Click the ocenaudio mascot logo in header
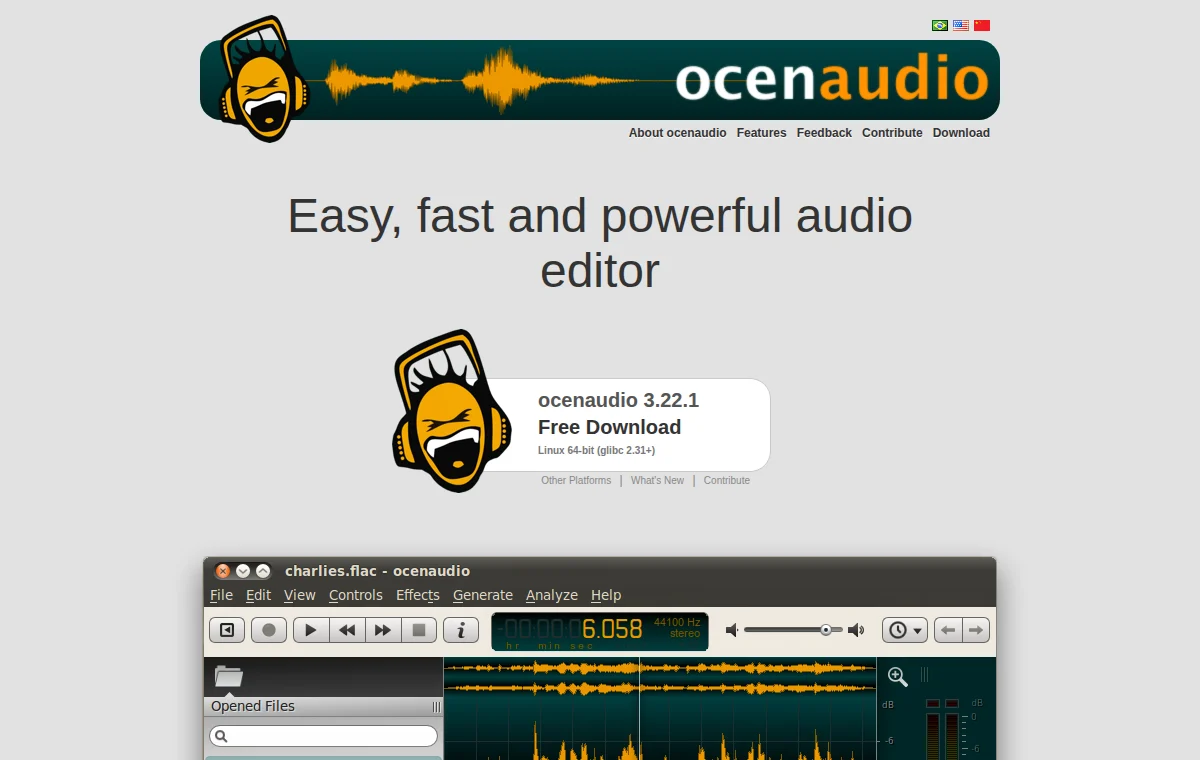The width and height of the screenshot is (1200, 760). point(263,78)
